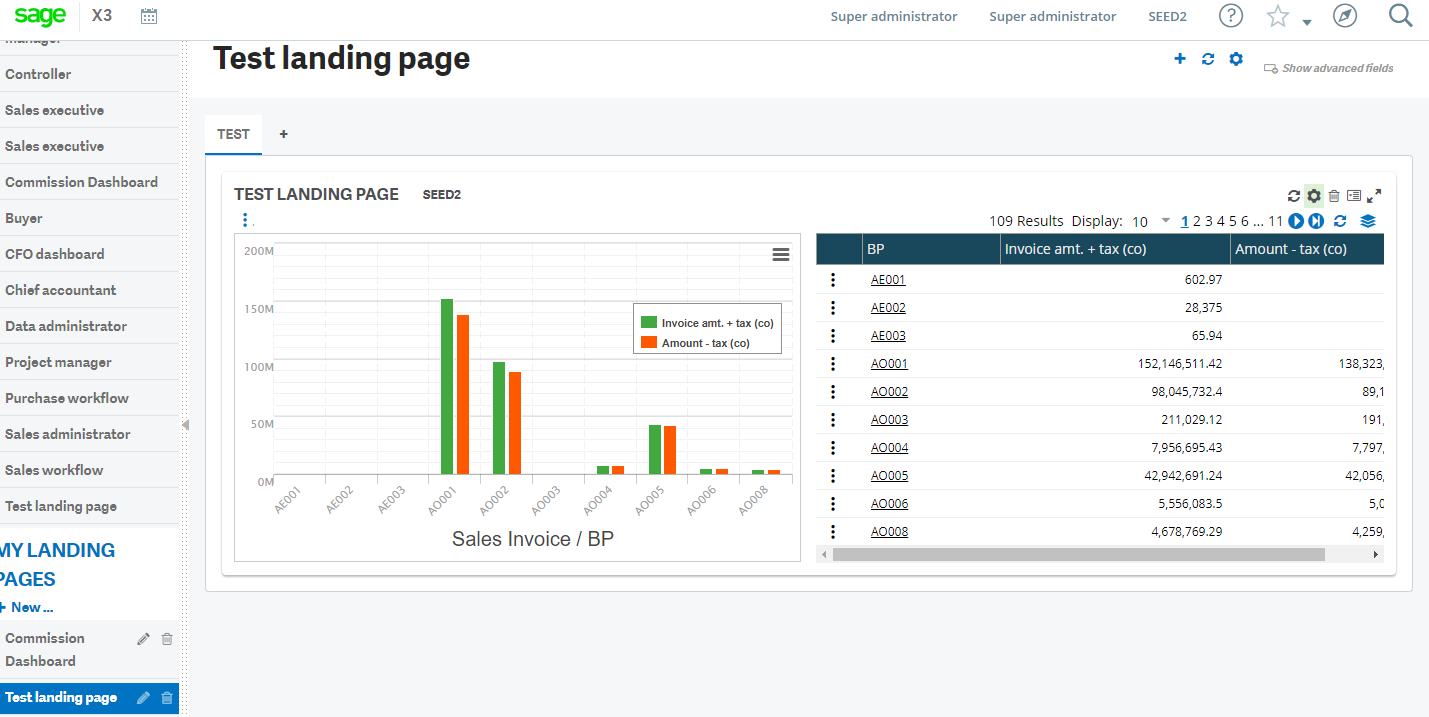
Task: Open the kebab menu on row AO001
Action: (x=833, y=363)
